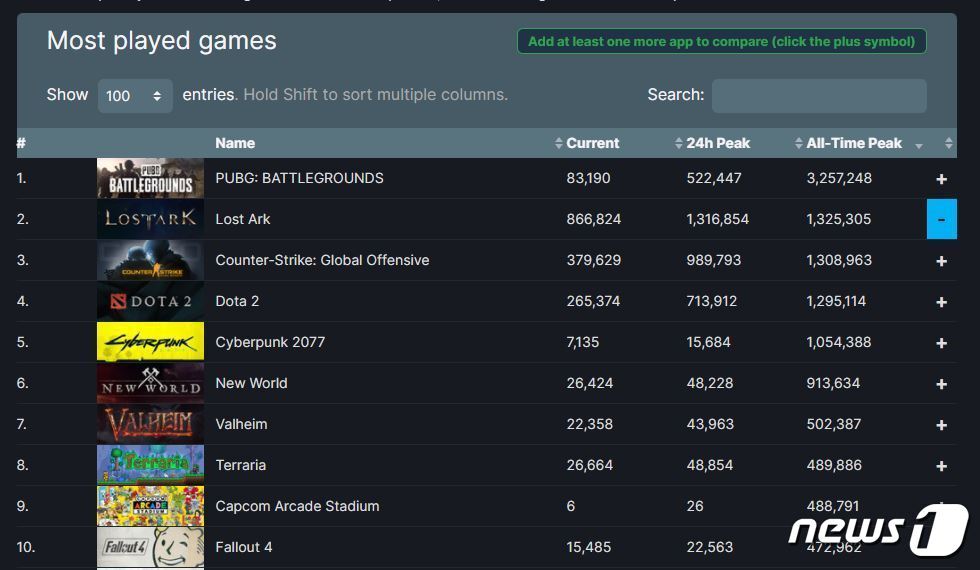Select Lost Ark current value 866,824
Viewport: 980px width, 570px height.
coord(593,219)
